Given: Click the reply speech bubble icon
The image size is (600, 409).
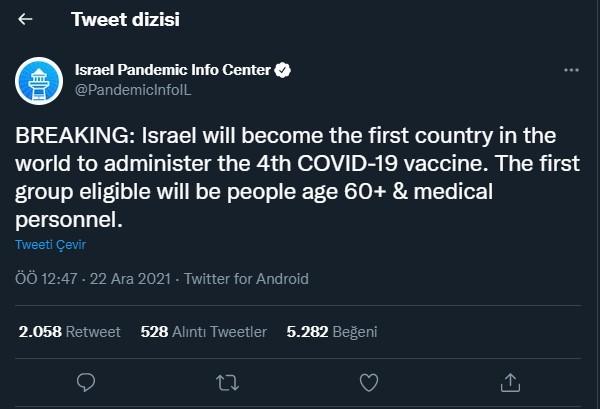Looking at the screenshot, I should (87, 381).
